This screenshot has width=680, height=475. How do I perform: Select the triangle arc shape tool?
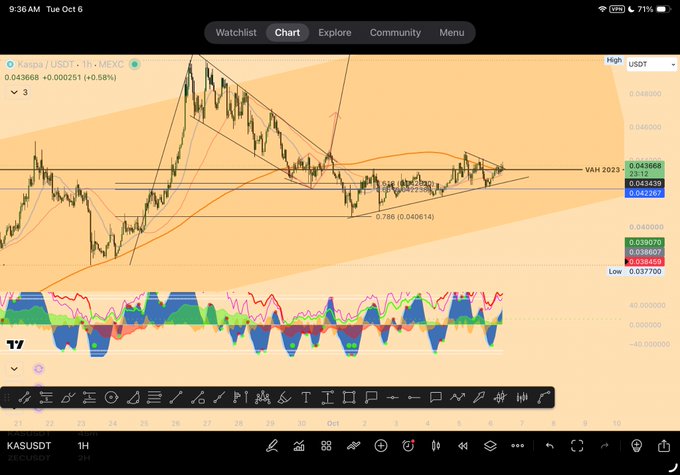pyautogui.click(x=133, y=397)
